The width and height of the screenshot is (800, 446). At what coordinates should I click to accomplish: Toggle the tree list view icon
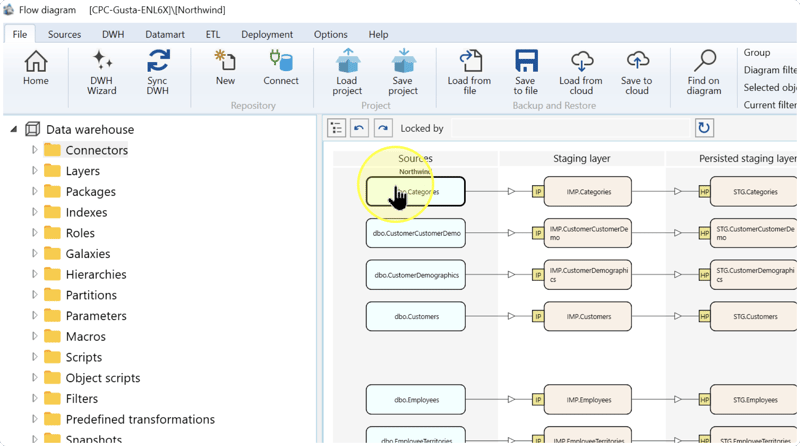337,128
